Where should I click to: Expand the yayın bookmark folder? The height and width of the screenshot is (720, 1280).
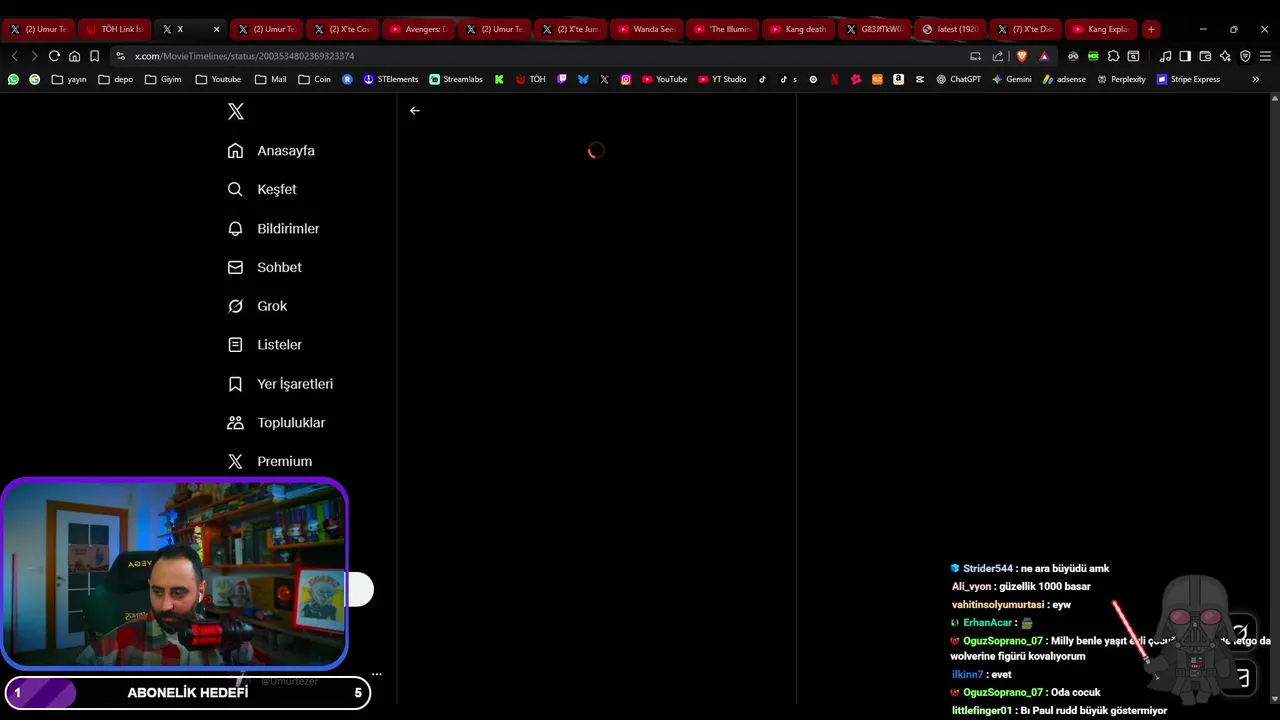click(x=68, y=79)
